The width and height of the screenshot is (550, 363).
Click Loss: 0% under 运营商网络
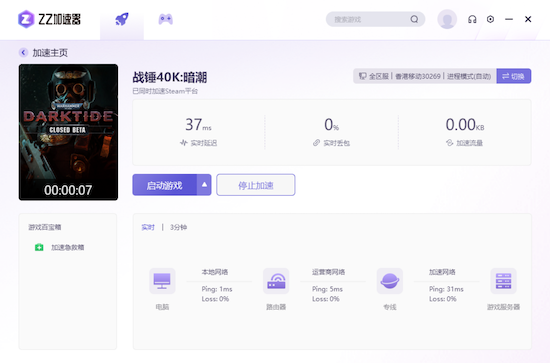[x=326, y=299]
